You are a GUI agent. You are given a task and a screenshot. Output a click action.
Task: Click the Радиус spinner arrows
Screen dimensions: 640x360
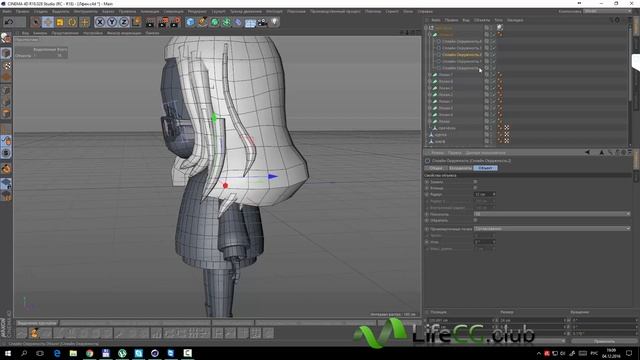494,194
